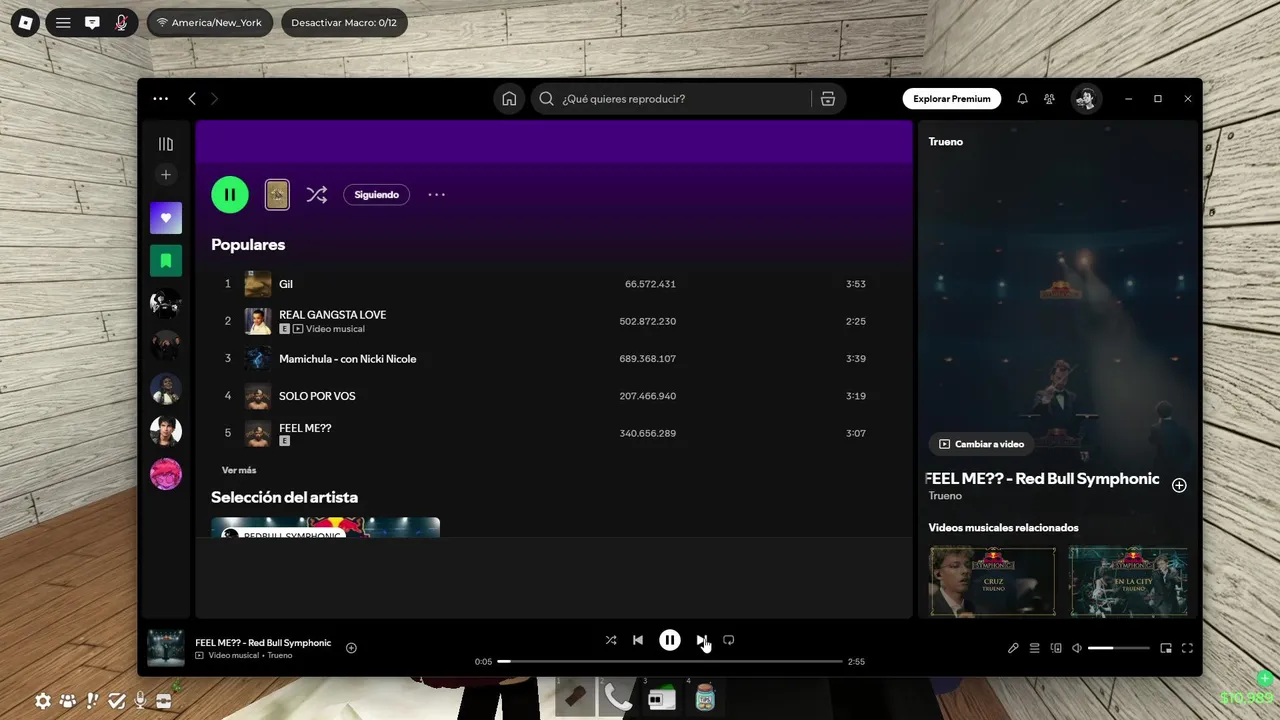Open the notifications bell

click(1022, 99)
